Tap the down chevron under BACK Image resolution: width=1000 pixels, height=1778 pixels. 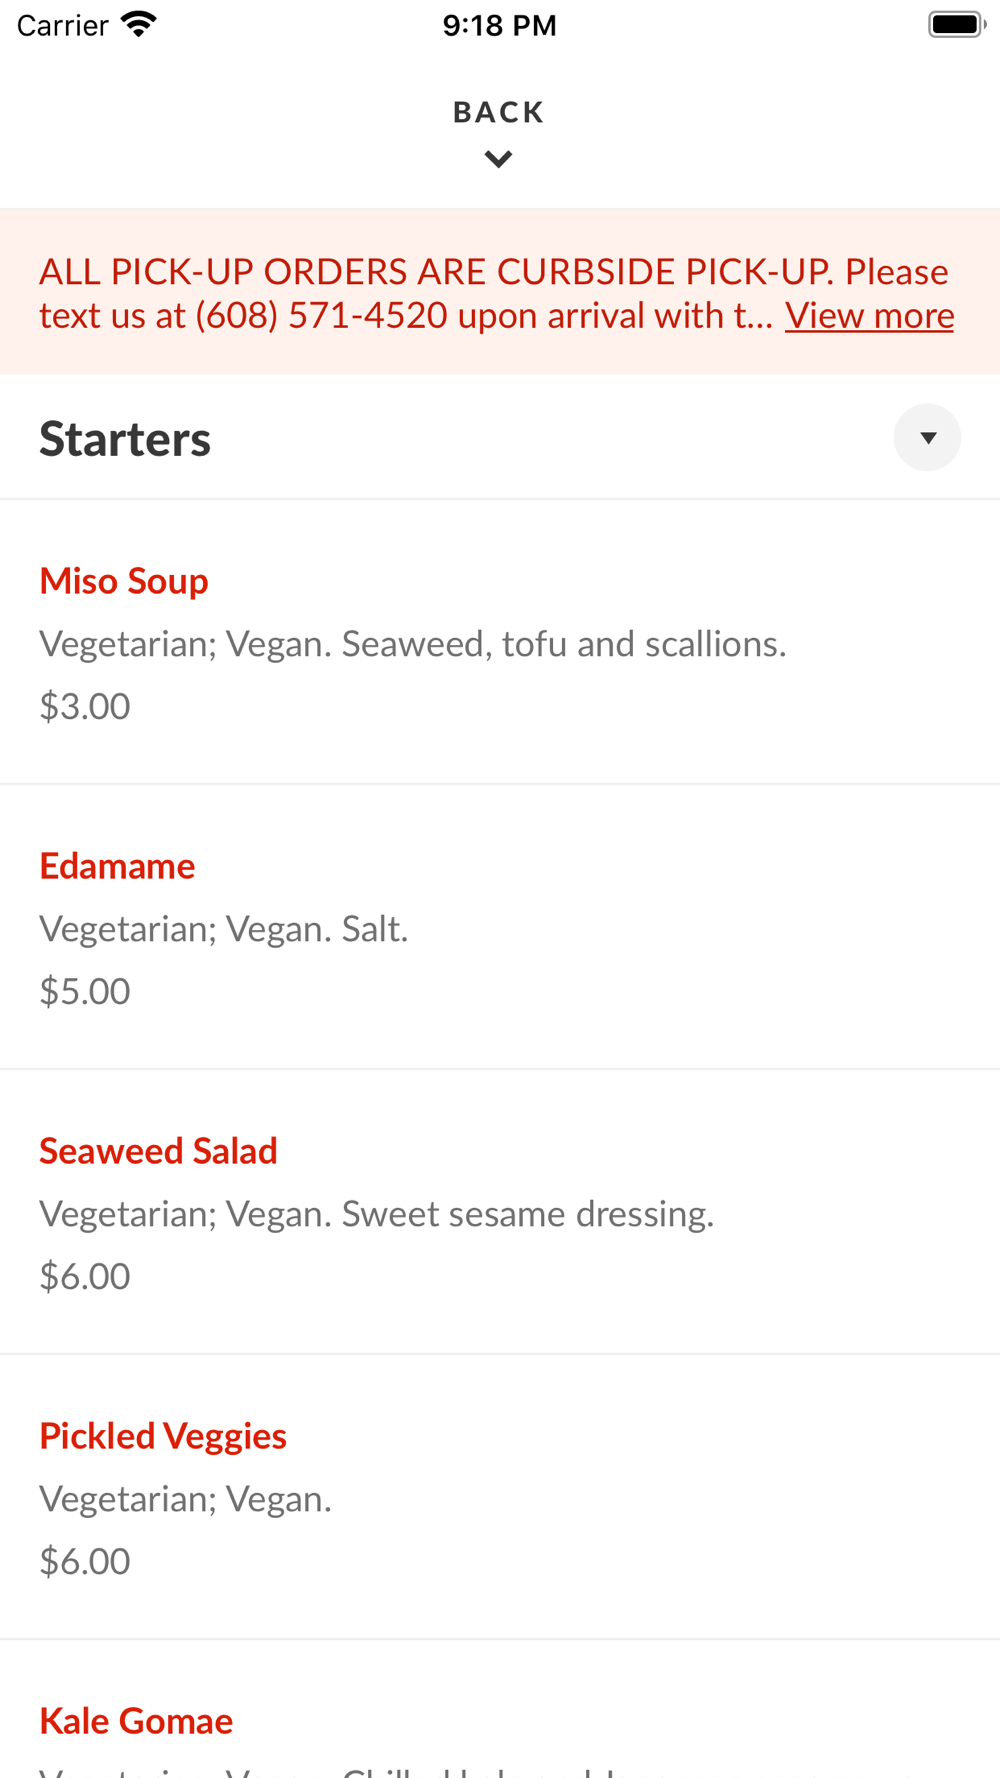pyautogui.click(x=498, y=159)
